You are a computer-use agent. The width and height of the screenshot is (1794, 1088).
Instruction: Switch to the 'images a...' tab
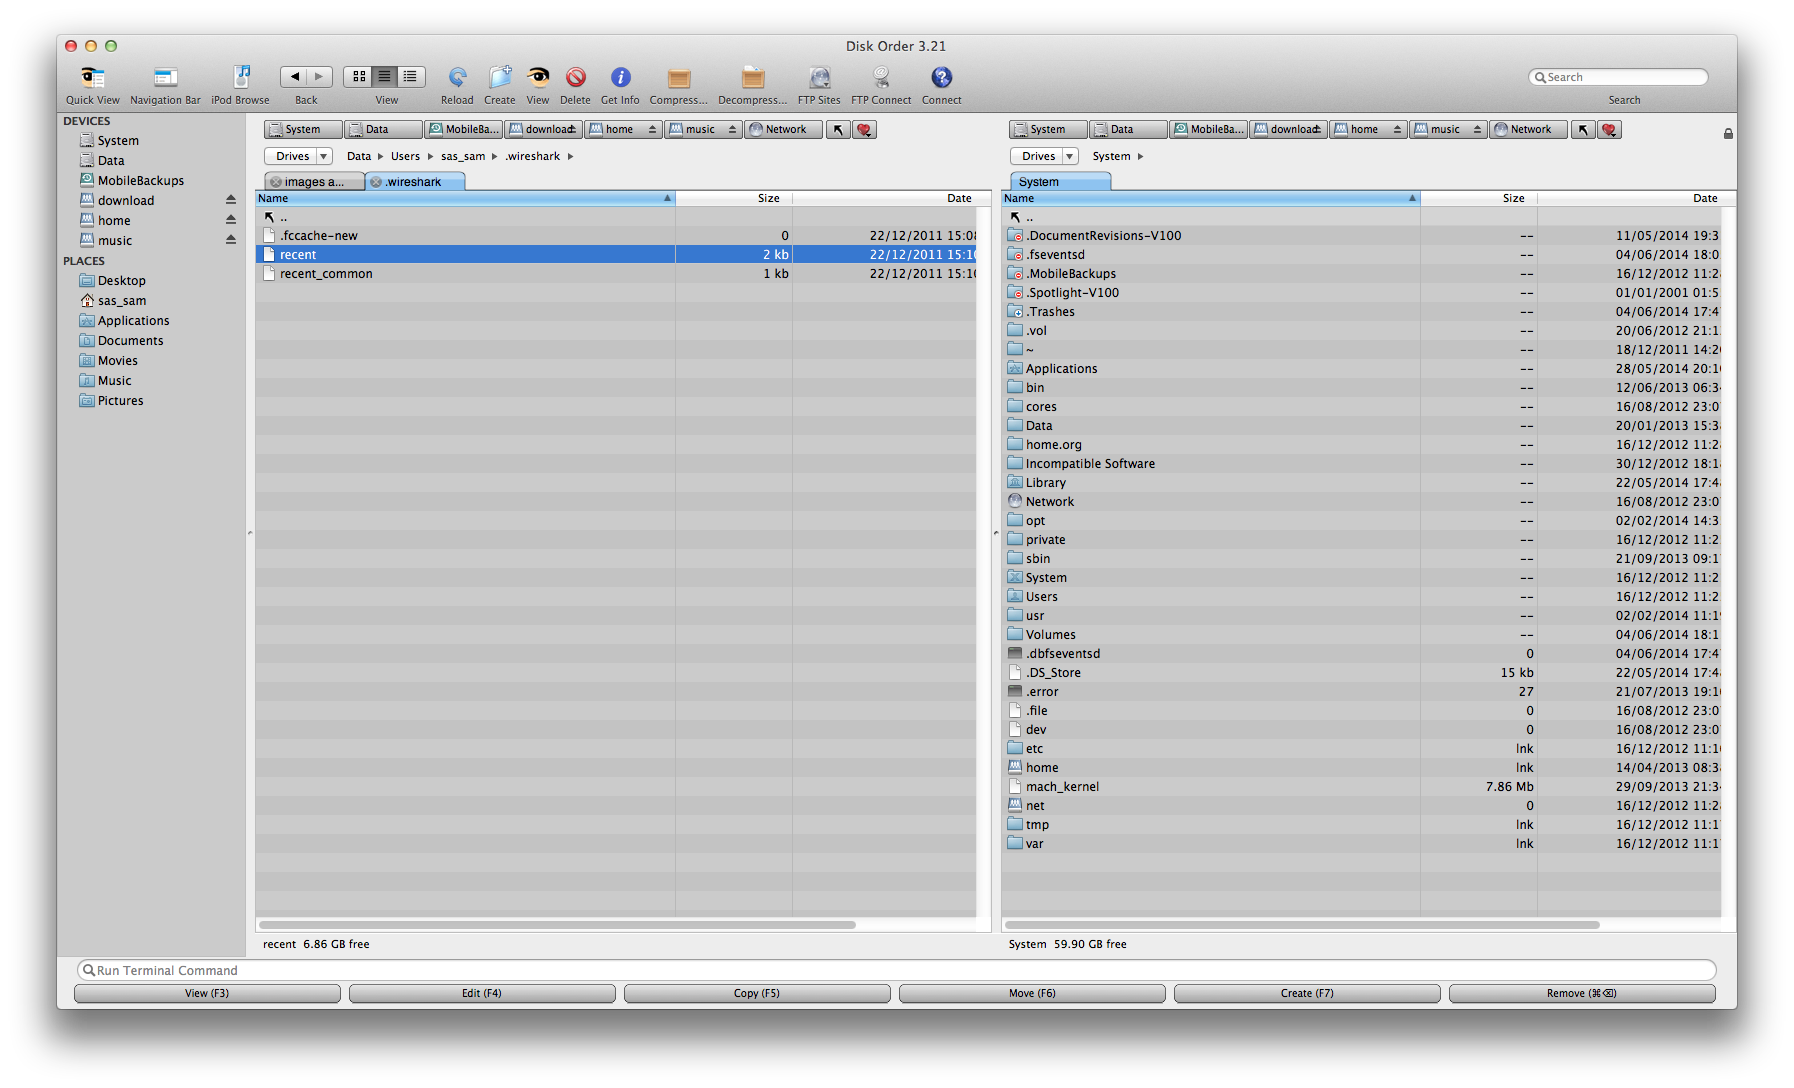(314, 182)
